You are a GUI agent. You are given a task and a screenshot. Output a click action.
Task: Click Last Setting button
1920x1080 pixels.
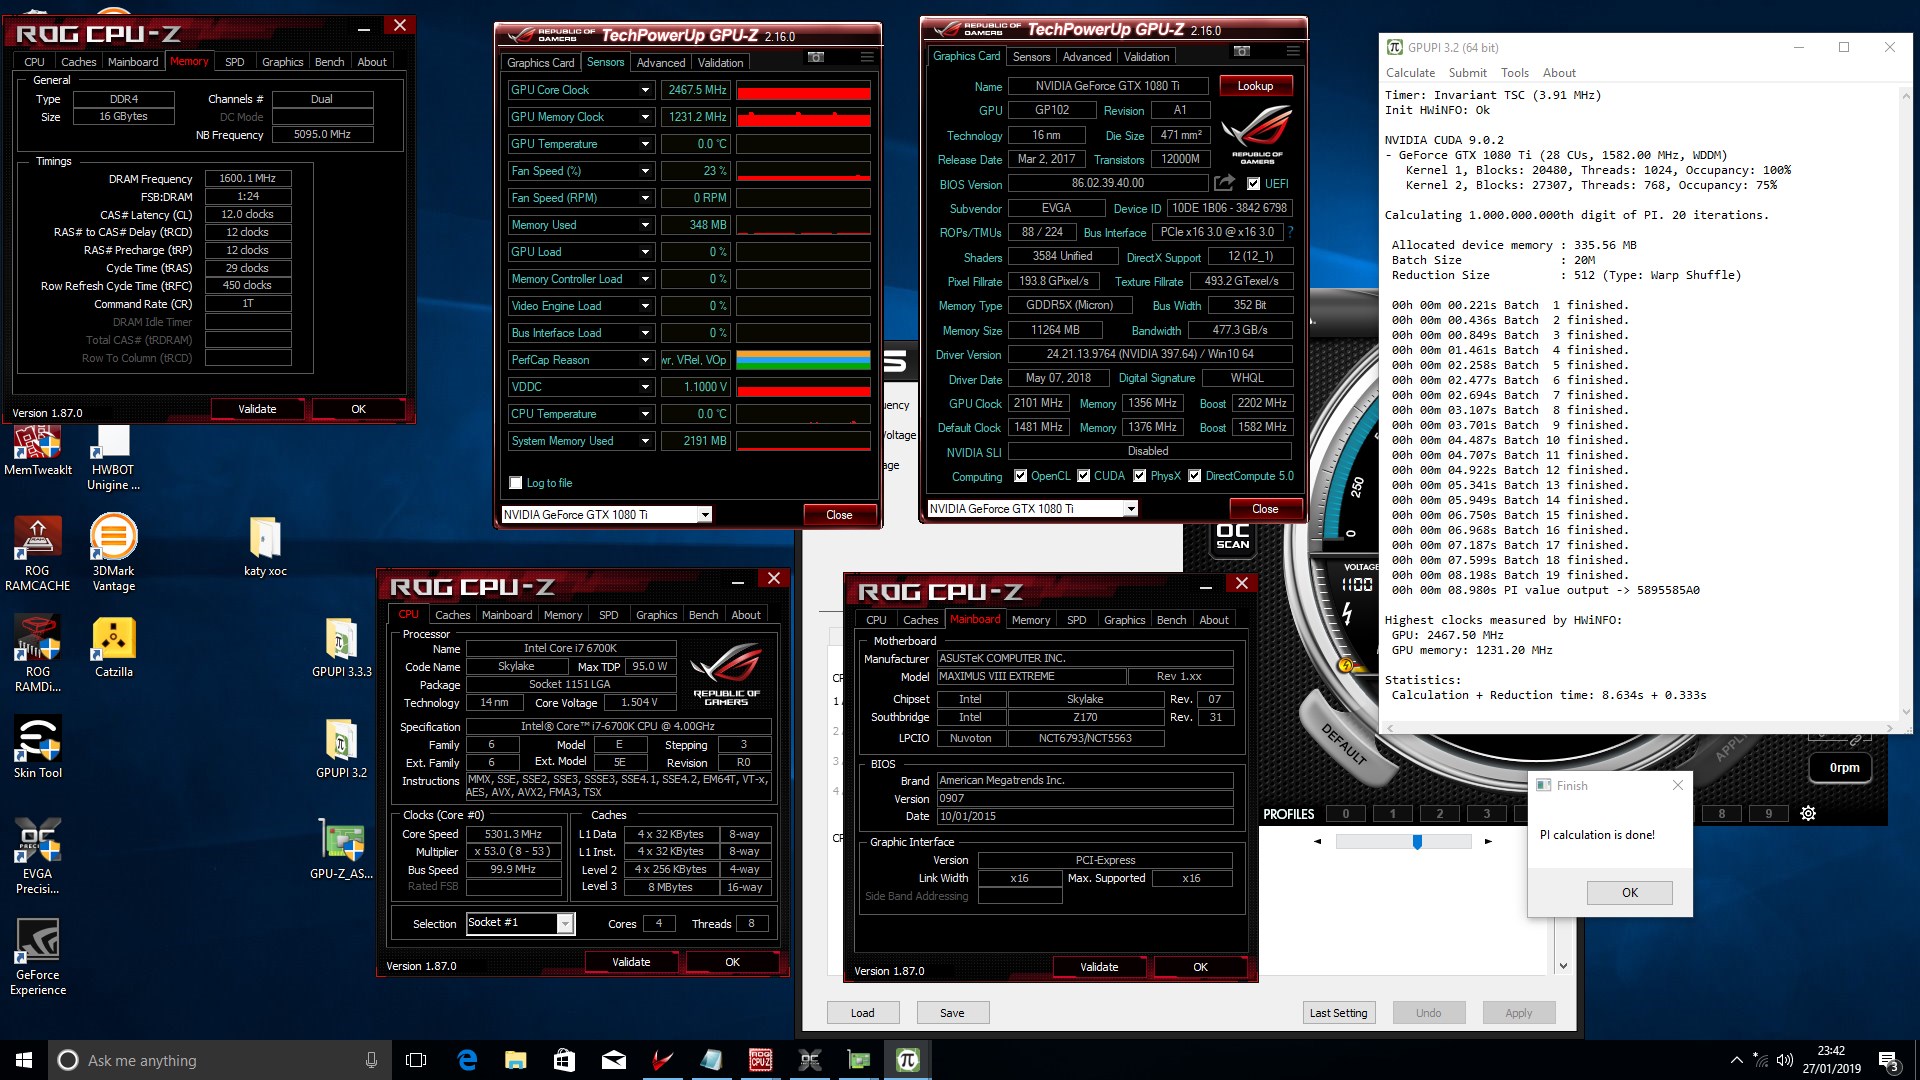1338,1013
